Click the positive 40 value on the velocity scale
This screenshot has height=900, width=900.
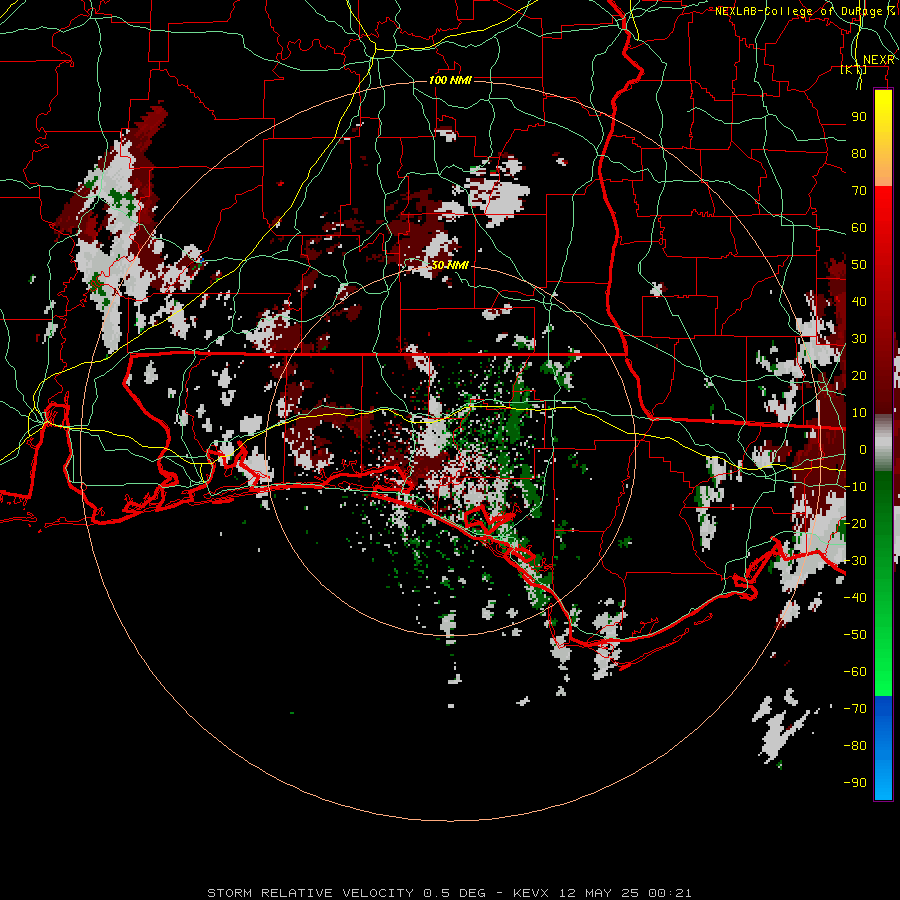859,302
